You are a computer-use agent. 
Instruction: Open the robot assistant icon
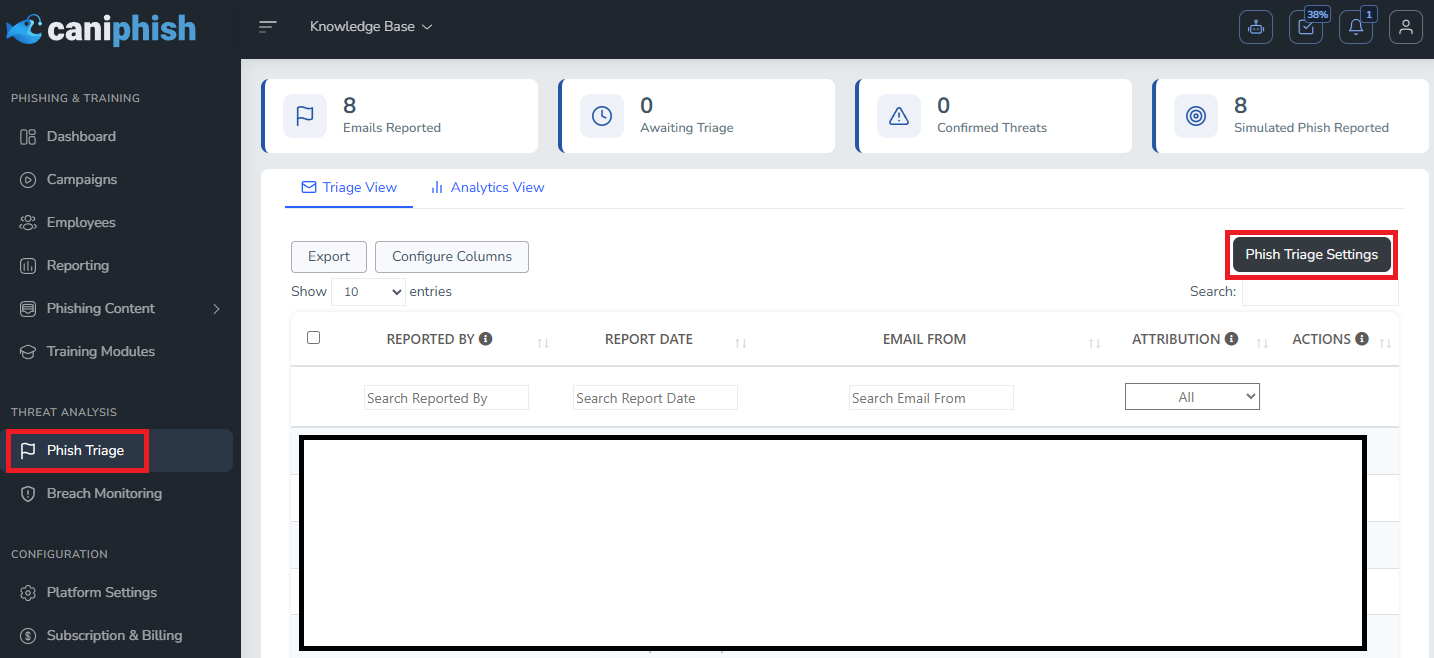click(1256, 27)
